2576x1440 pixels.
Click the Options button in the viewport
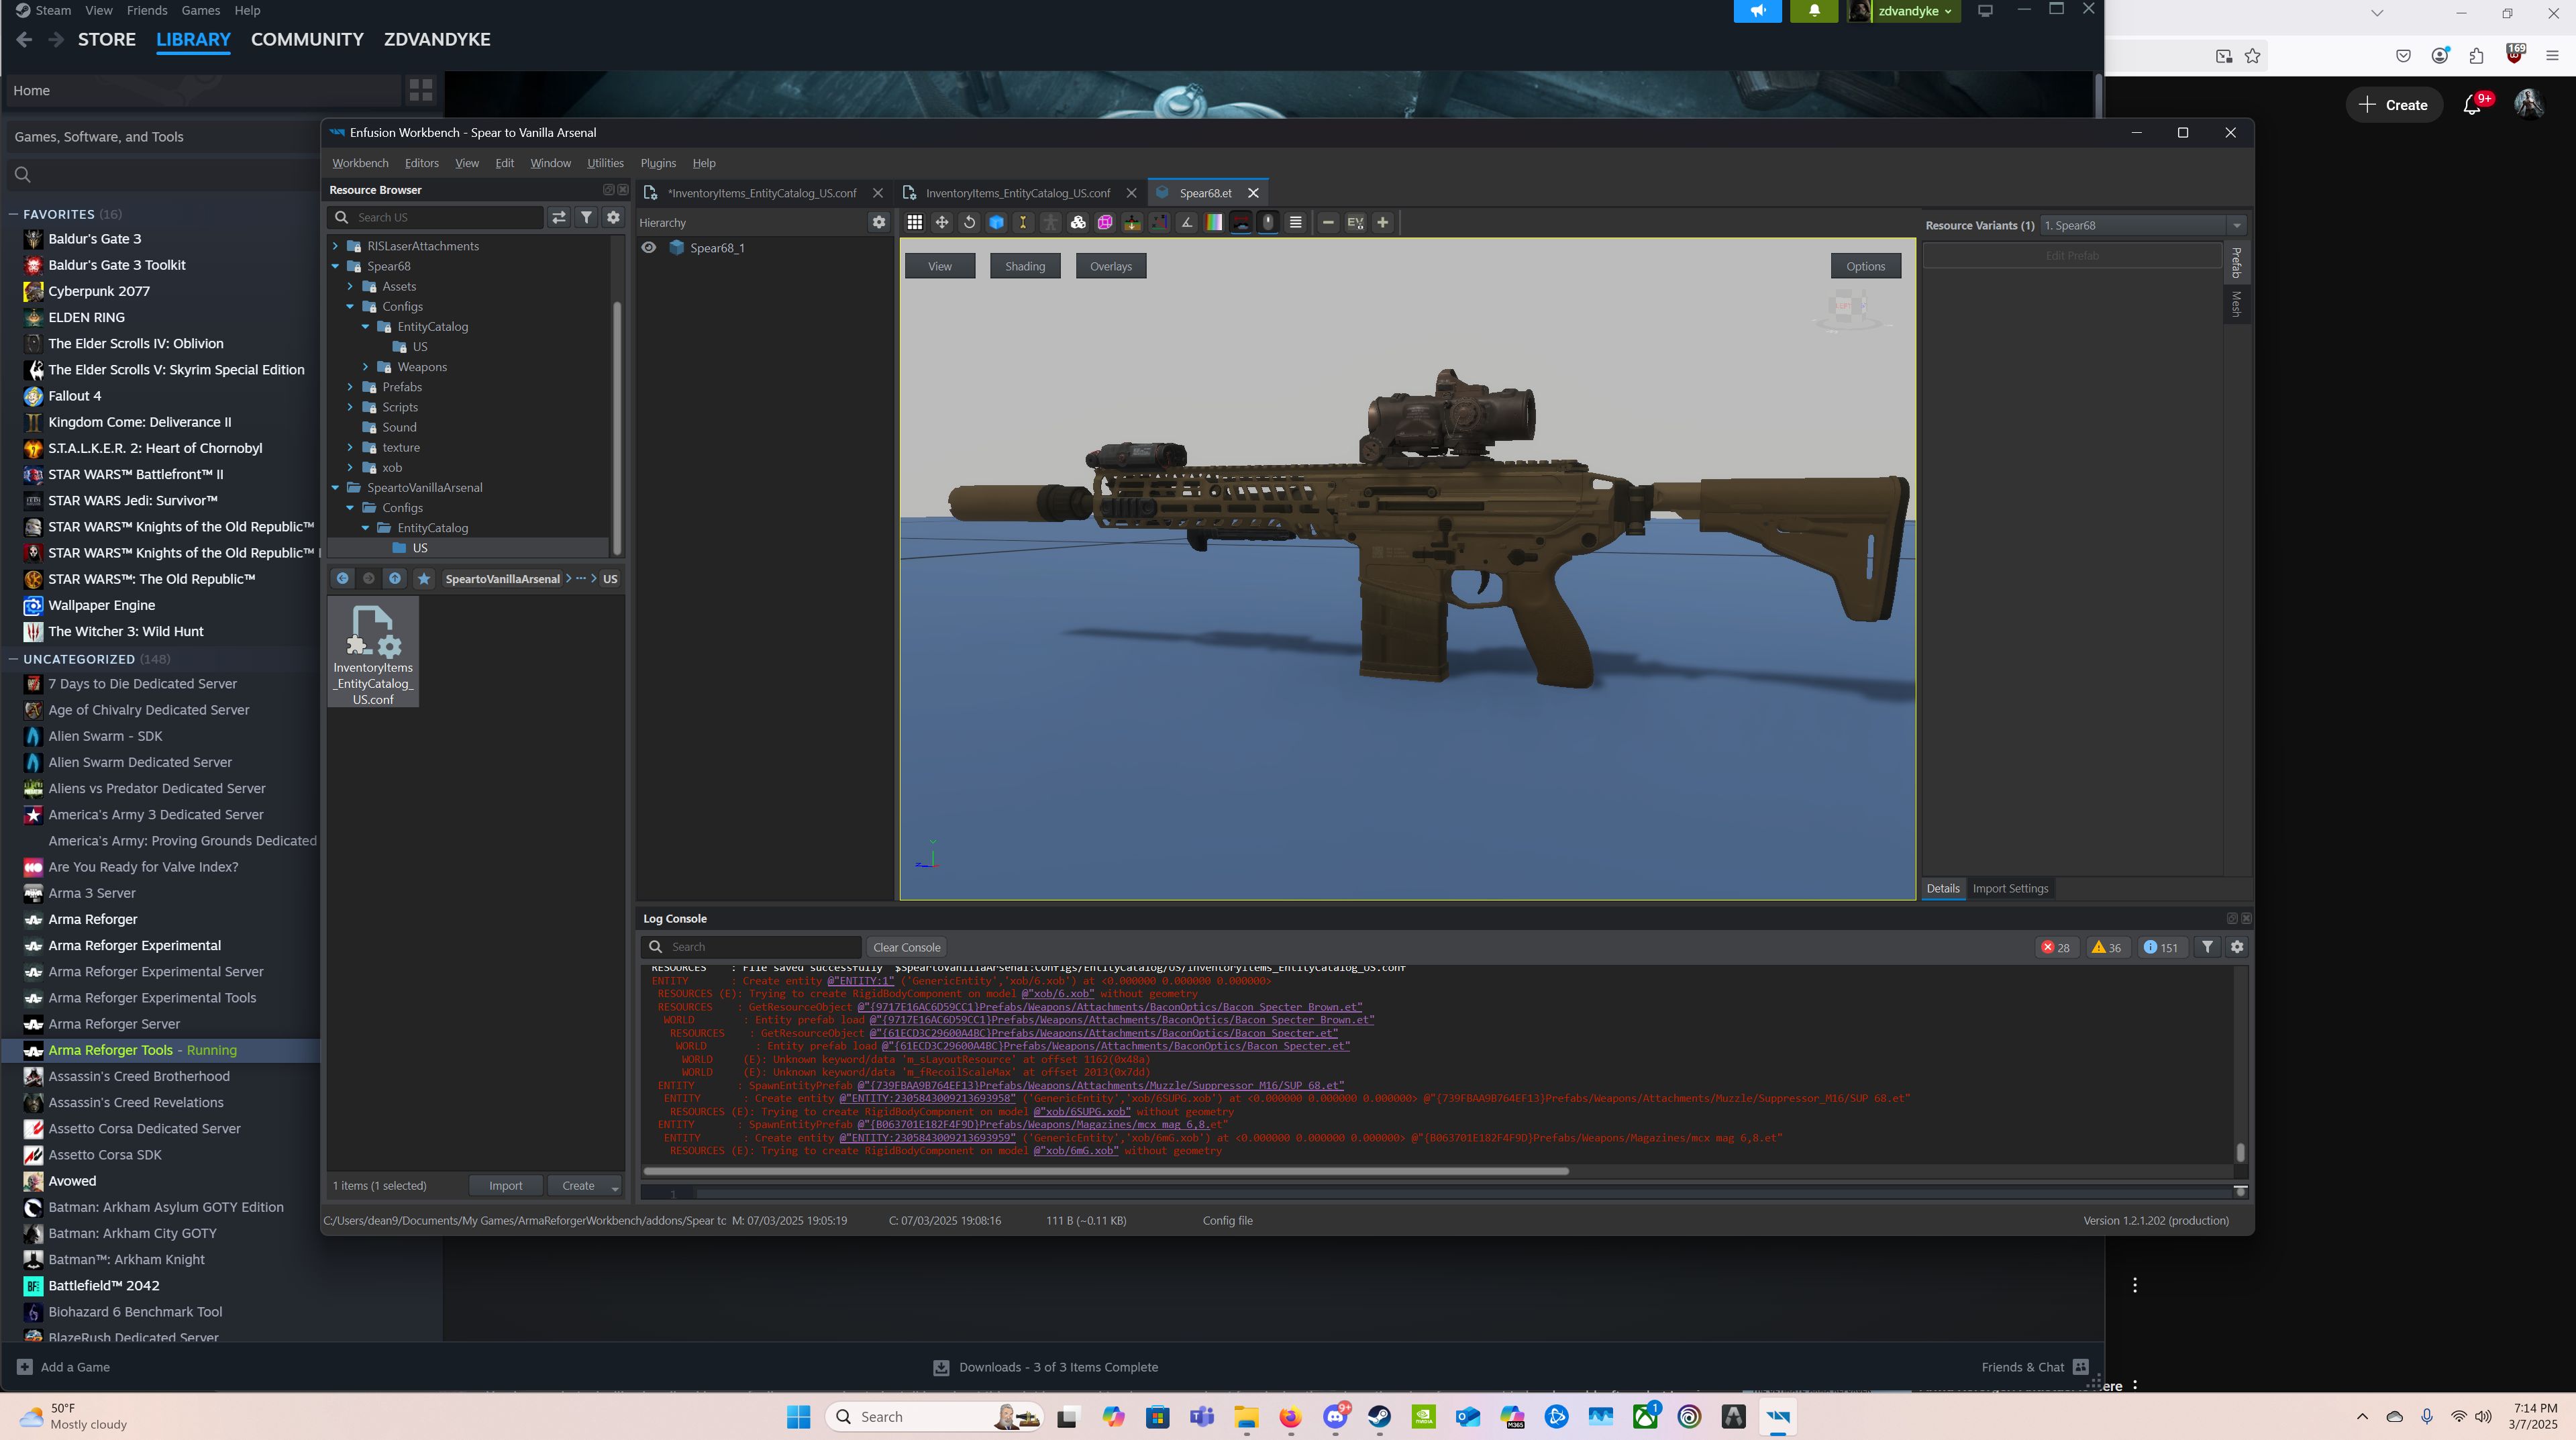click(1864, 266)
